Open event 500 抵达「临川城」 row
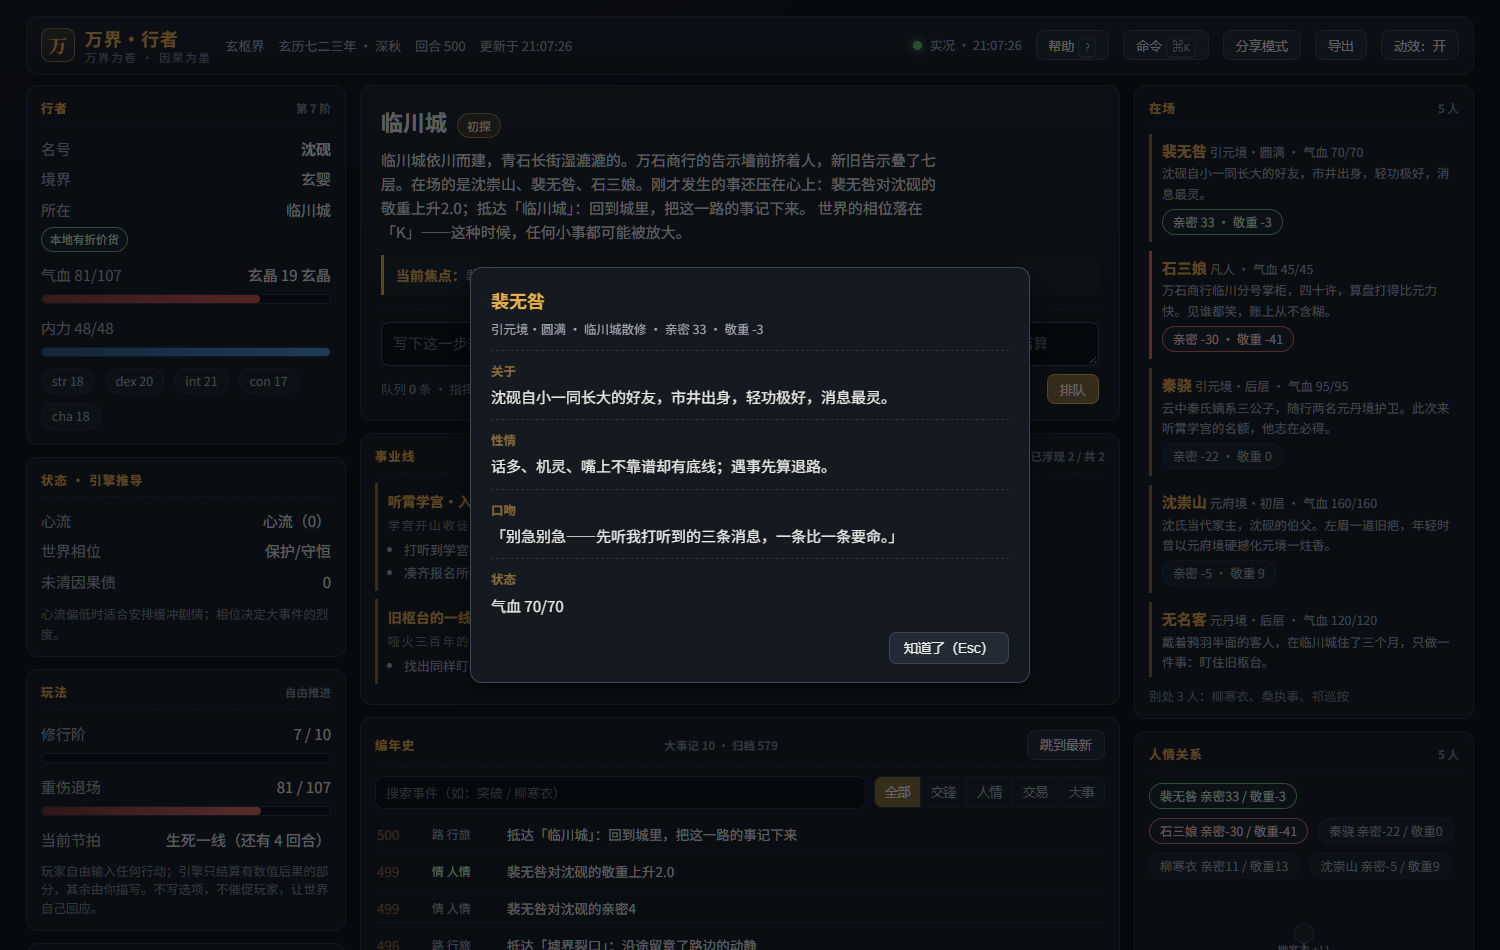The image size is (1500, 950). click(740, 835)
